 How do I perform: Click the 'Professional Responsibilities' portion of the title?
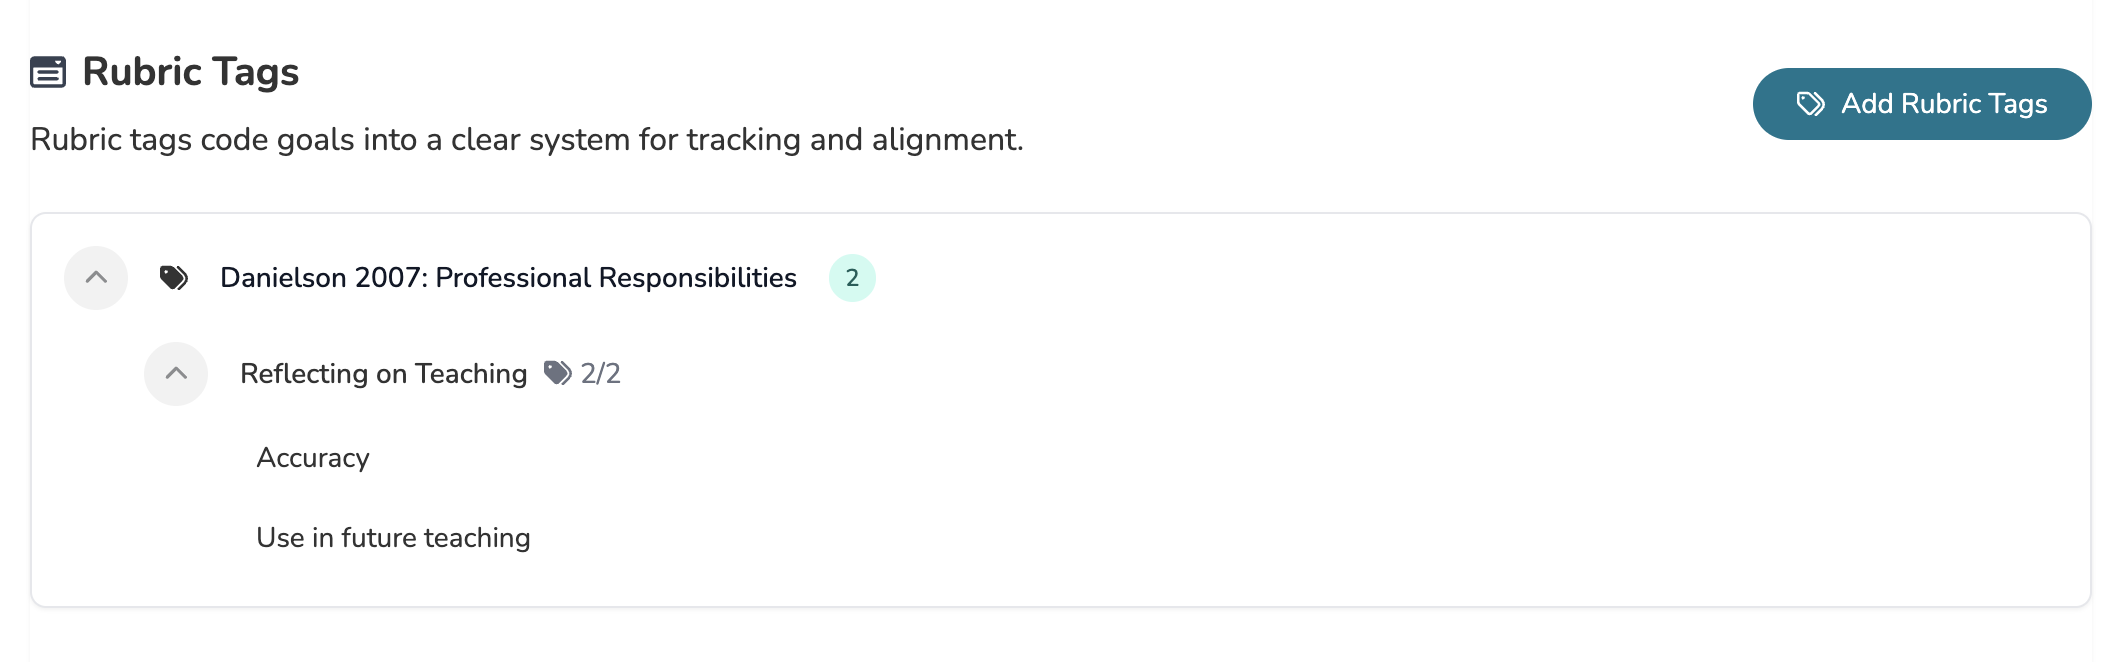coord(616,278)
